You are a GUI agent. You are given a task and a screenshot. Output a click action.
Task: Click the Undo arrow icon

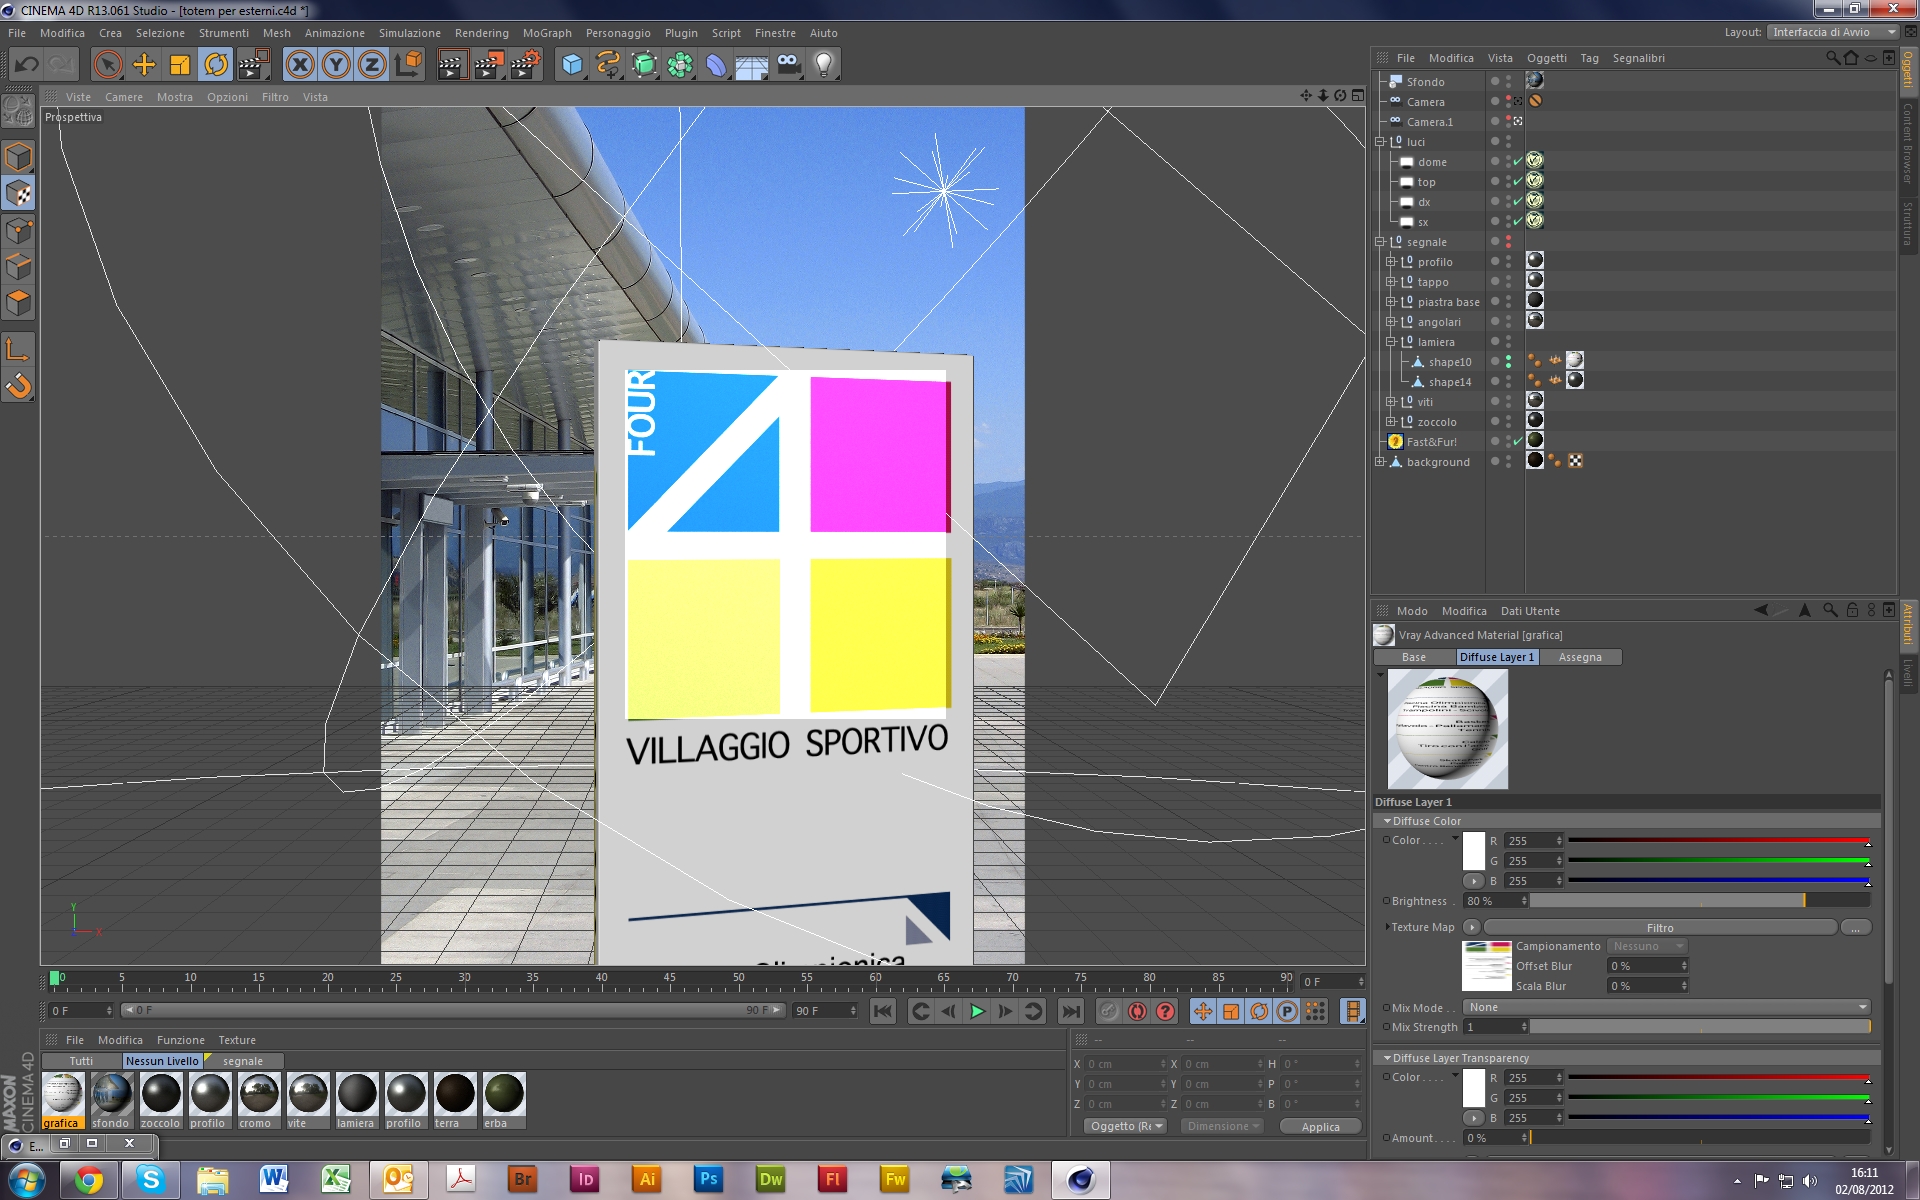click(26, 65)
